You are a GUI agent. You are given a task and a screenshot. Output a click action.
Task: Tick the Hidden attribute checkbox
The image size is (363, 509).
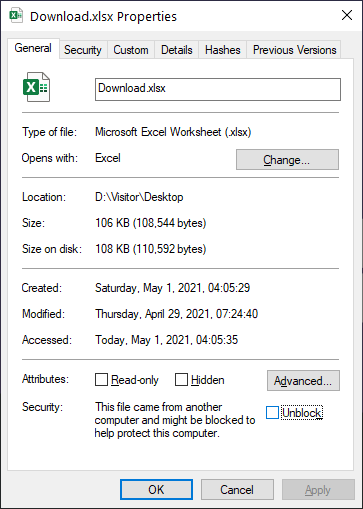181,379
